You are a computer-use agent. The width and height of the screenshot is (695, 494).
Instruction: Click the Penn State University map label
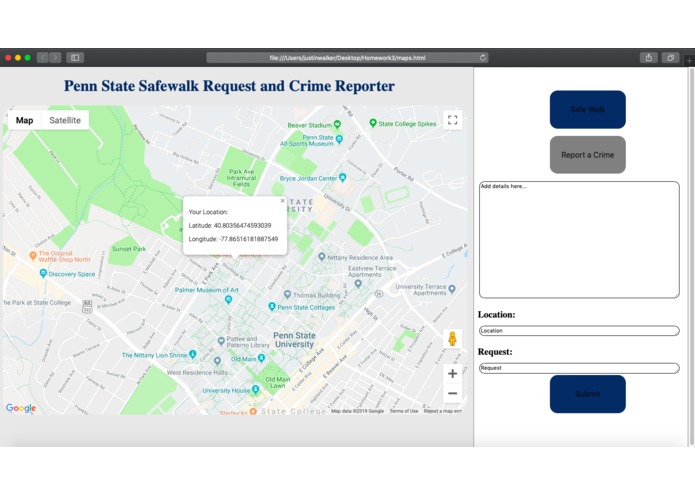(x=294, y=340)
